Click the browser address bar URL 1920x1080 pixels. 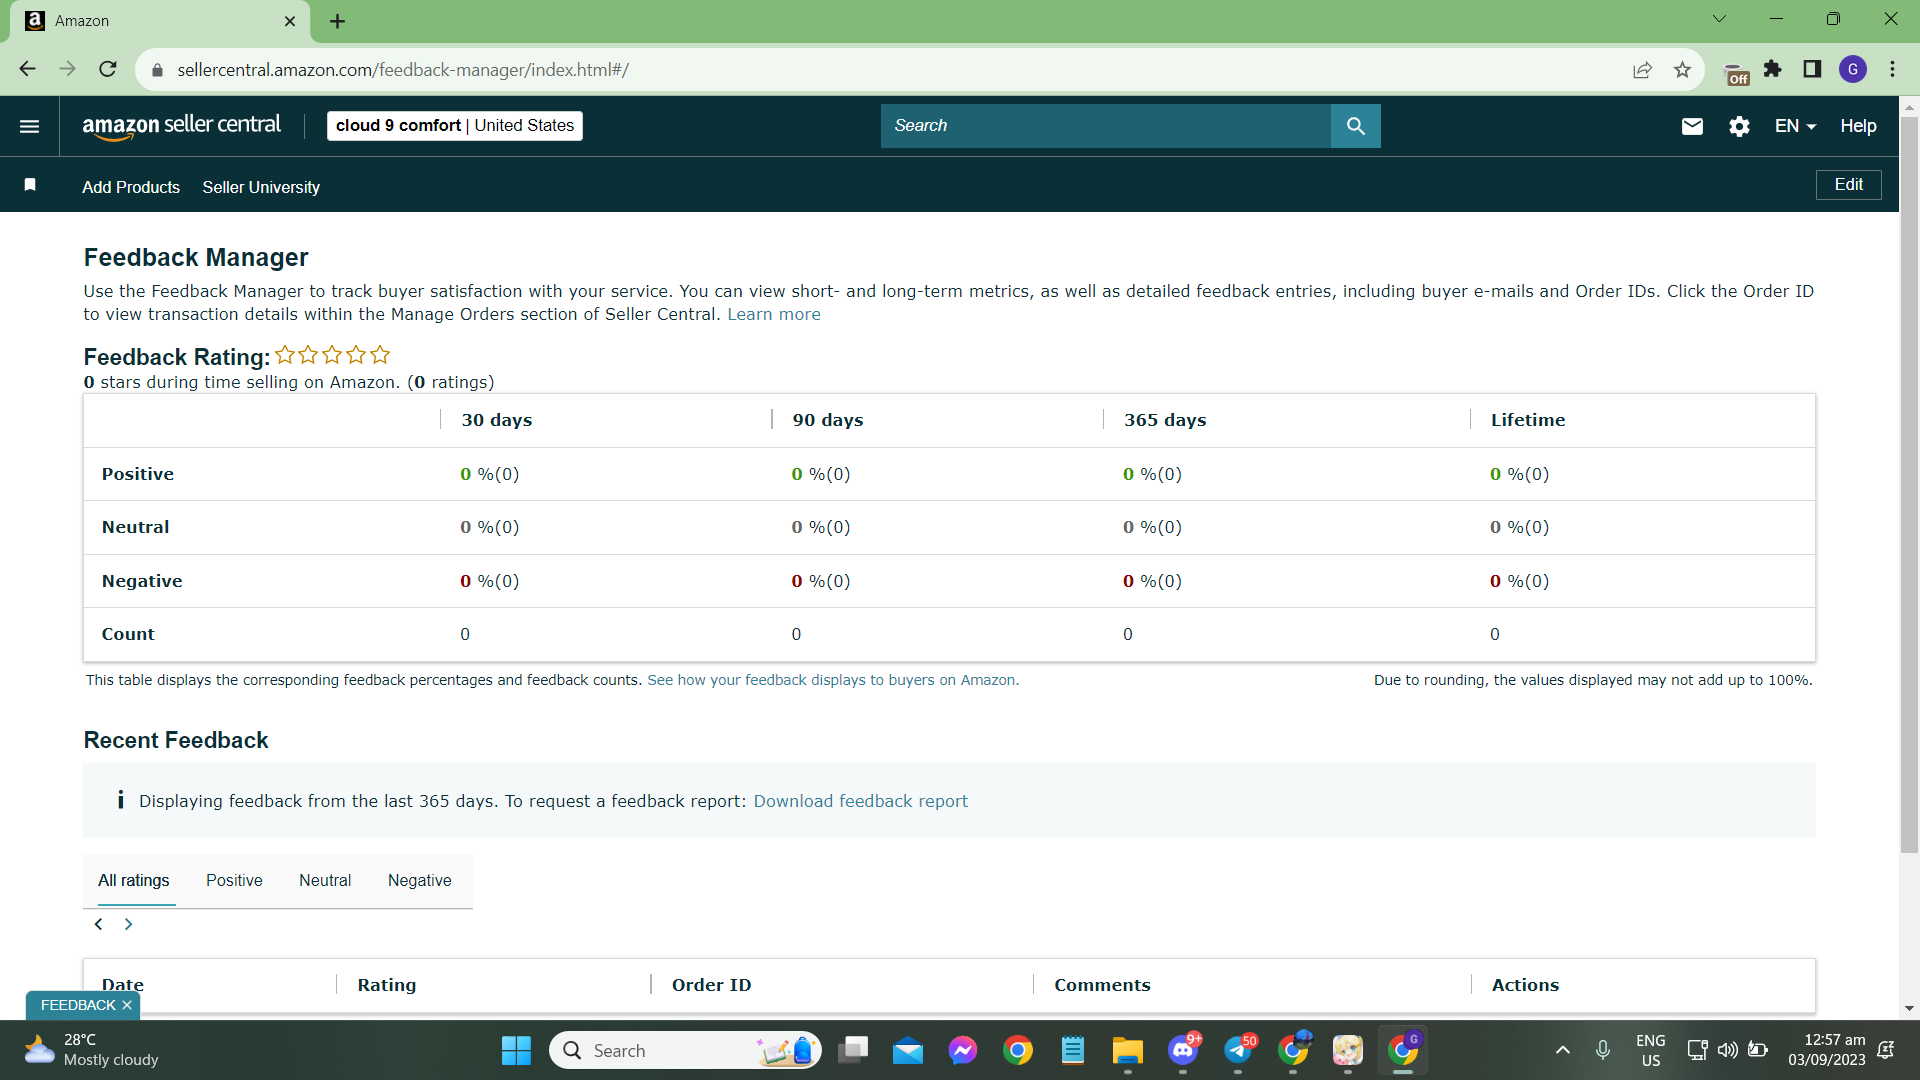pos(403,70)
